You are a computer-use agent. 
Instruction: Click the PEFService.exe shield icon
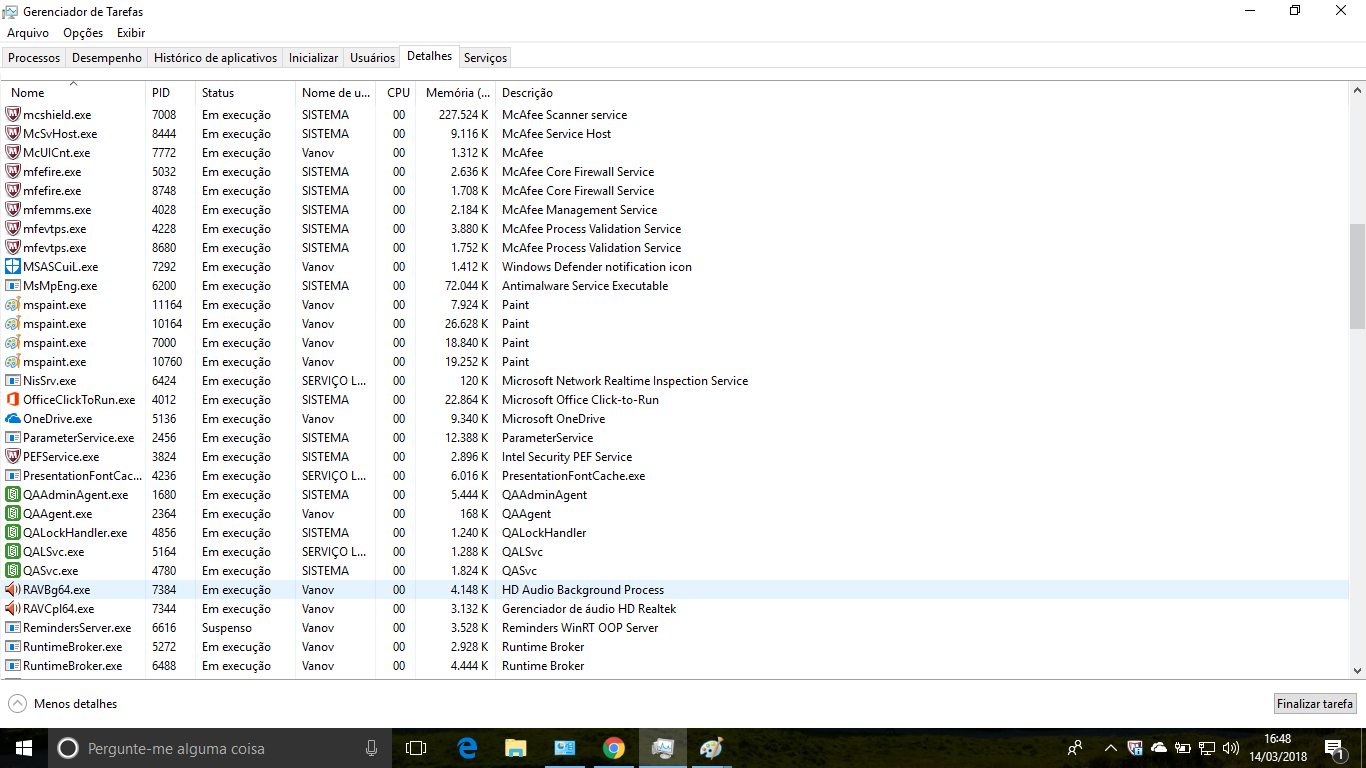13,457
